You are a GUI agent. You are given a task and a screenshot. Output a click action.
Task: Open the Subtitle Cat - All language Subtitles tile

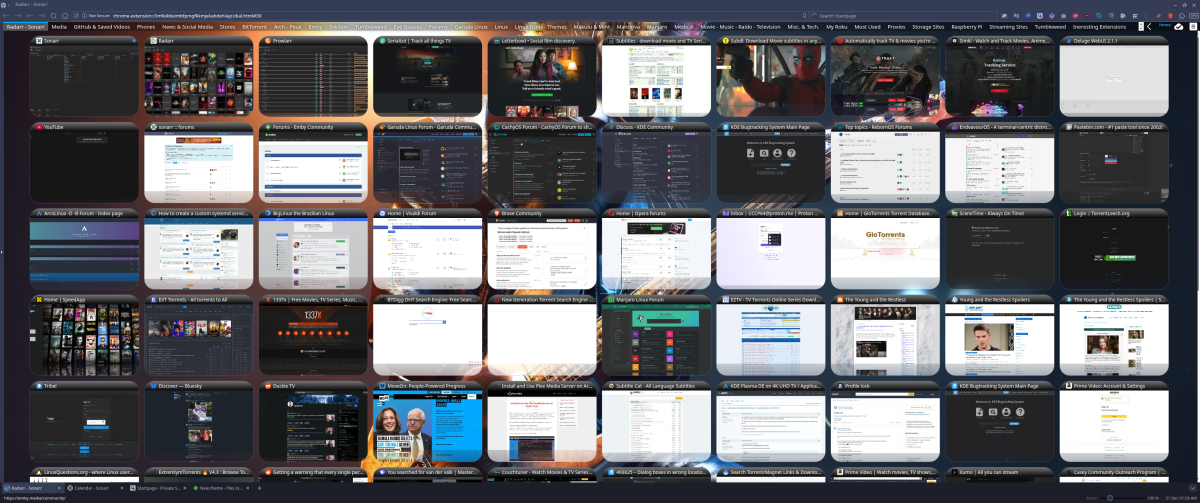pyautogui.click(x=656, y=420)
